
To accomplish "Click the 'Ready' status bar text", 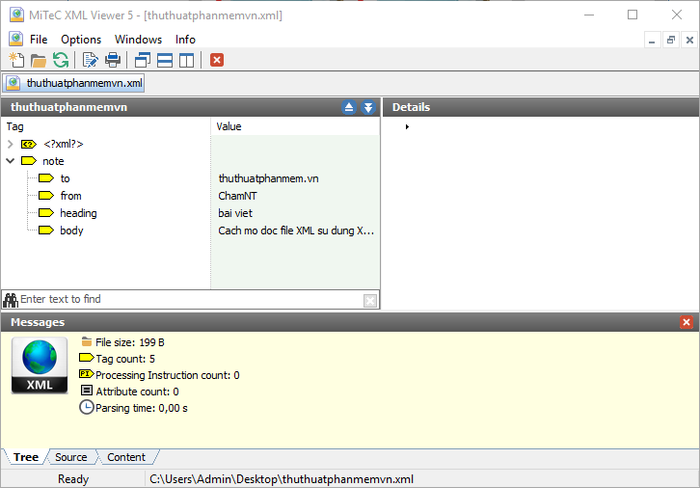I will 73,479.
